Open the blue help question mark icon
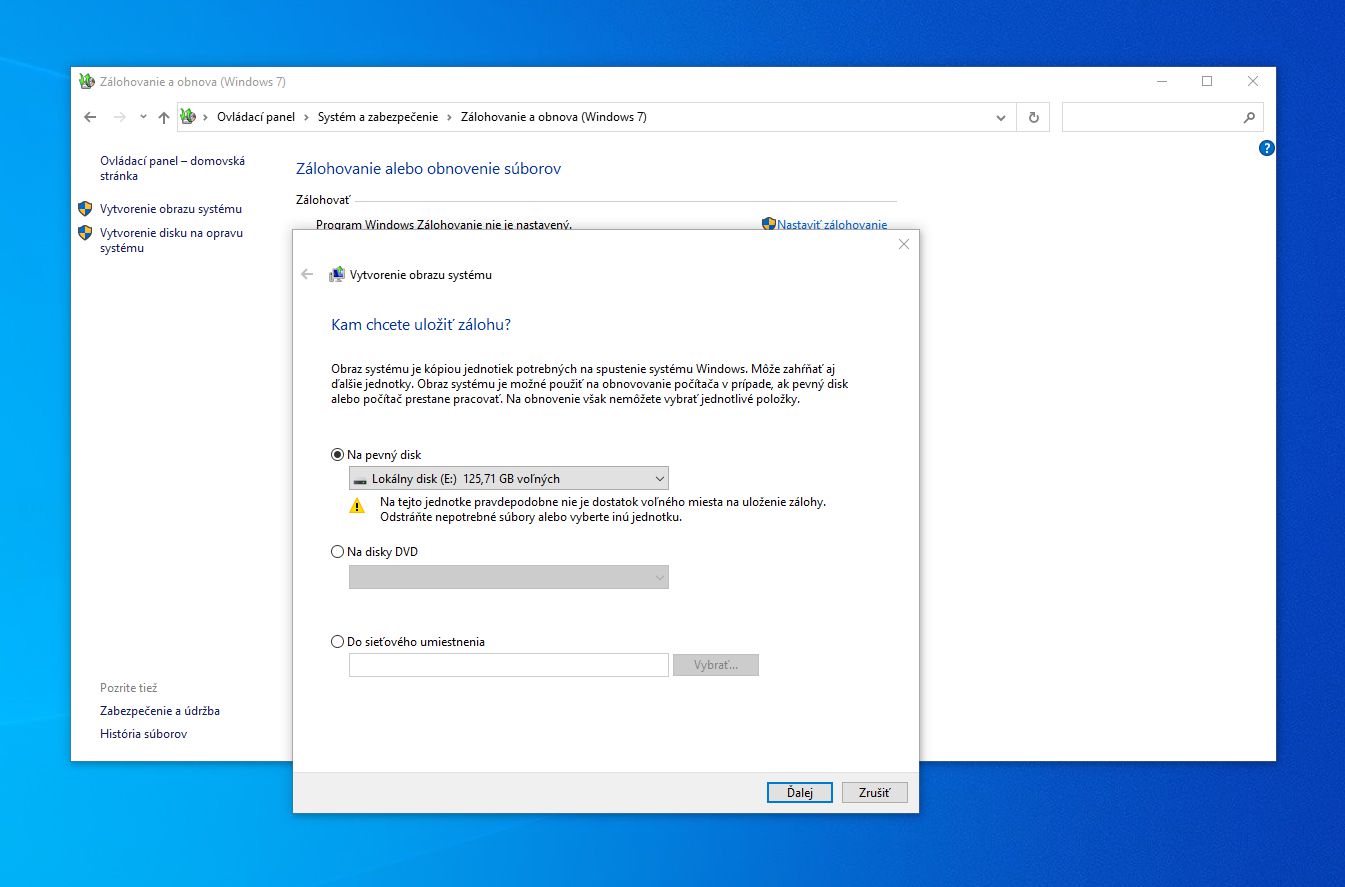This screenshot has width=1345, height=887. pos(1266,149)
